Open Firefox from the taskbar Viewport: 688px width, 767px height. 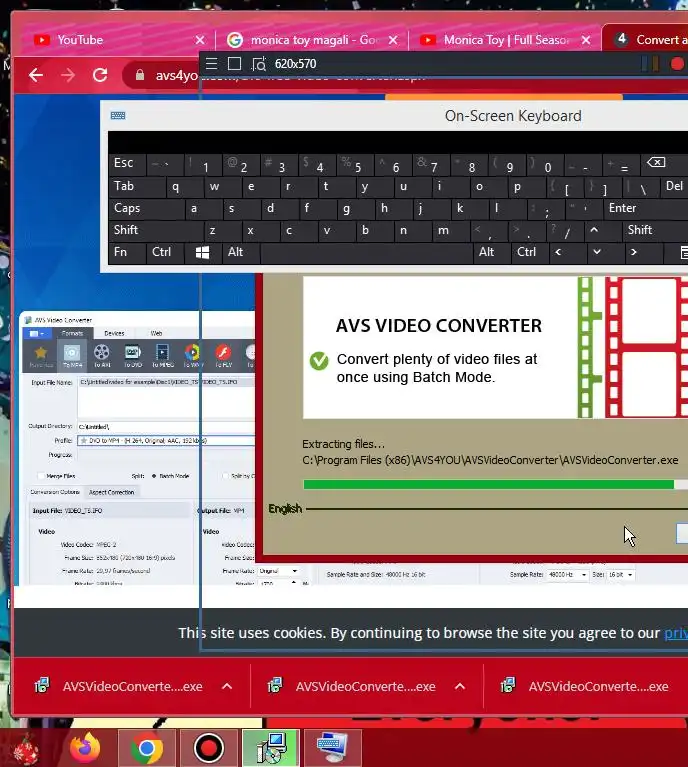(85, 748)
